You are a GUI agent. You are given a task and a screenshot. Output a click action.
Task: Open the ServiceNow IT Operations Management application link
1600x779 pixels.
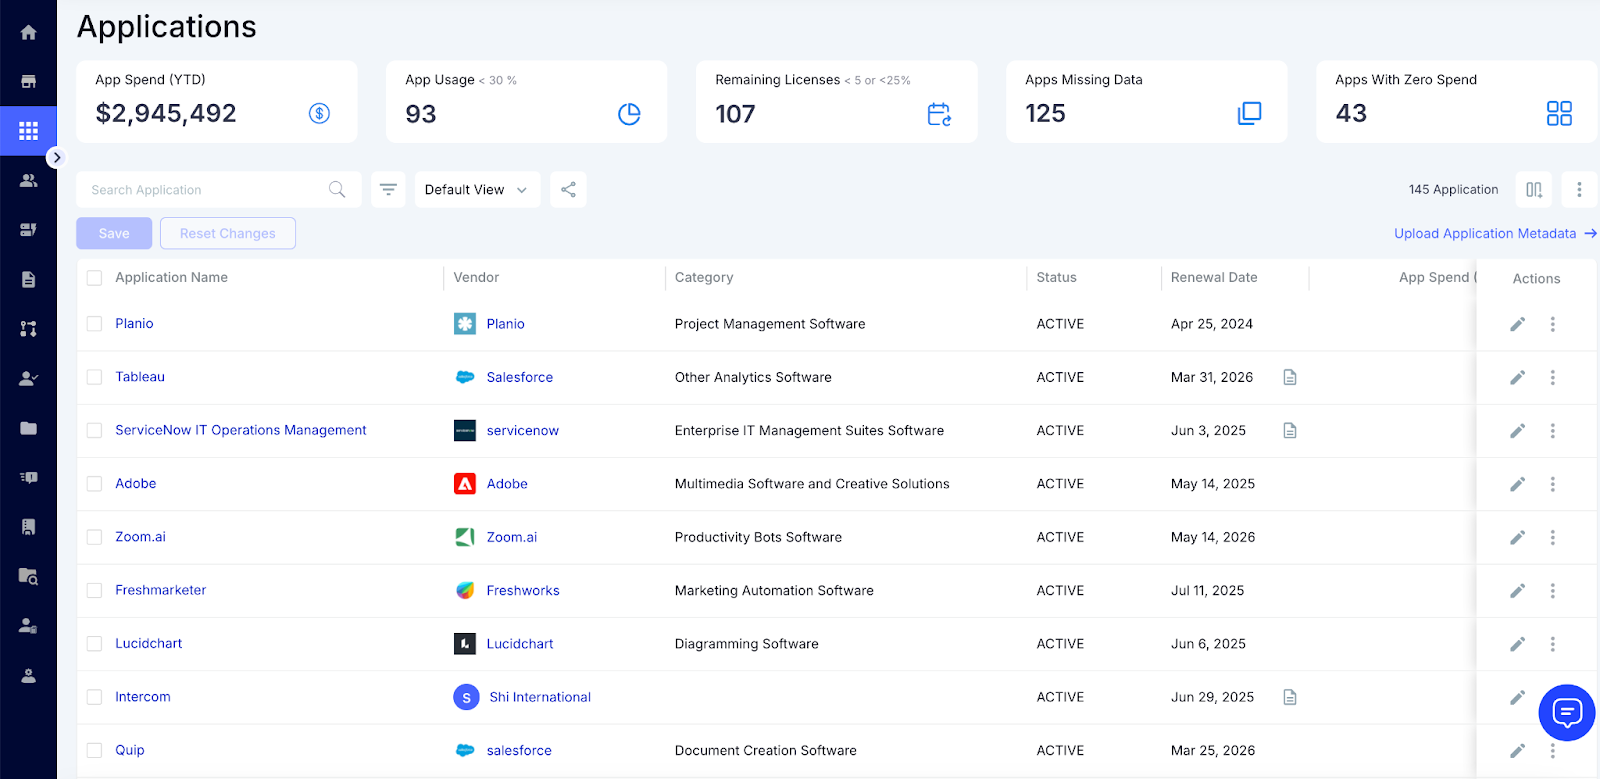pos(241,430)
